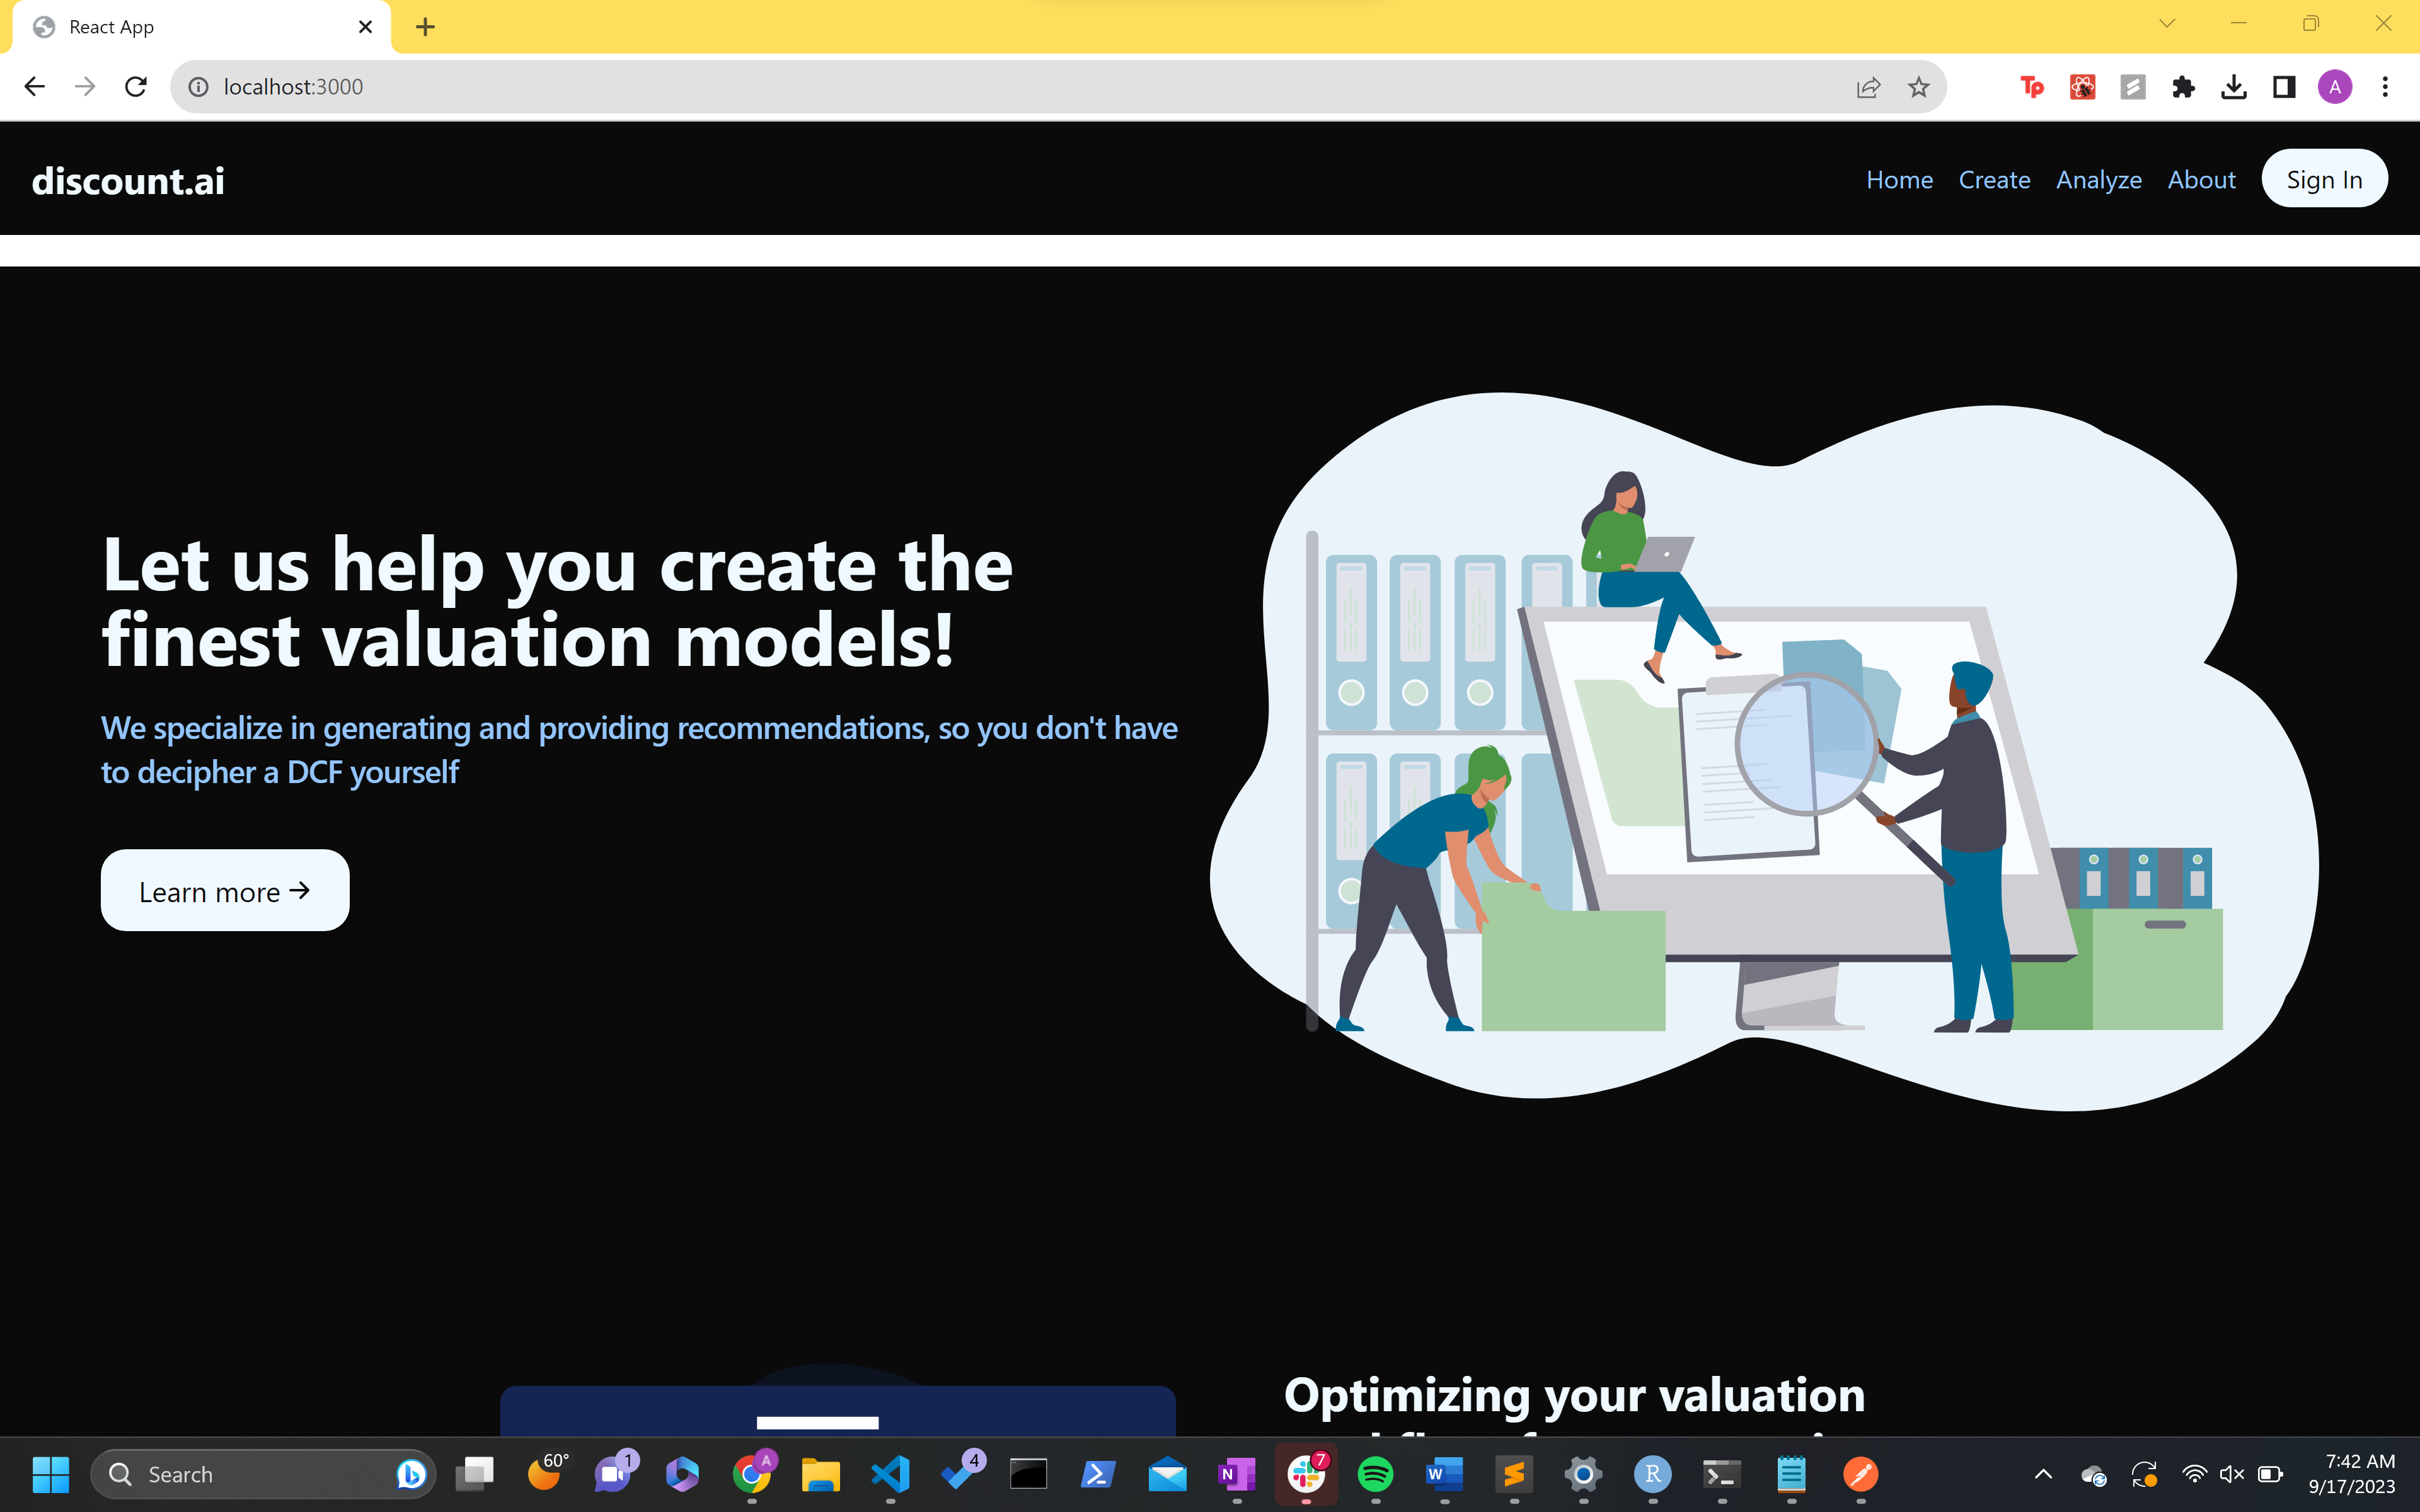Screen dimensions: 2420x1512
Task: Open the Chrome profile avatar
Action: (x=2334, y=87)
